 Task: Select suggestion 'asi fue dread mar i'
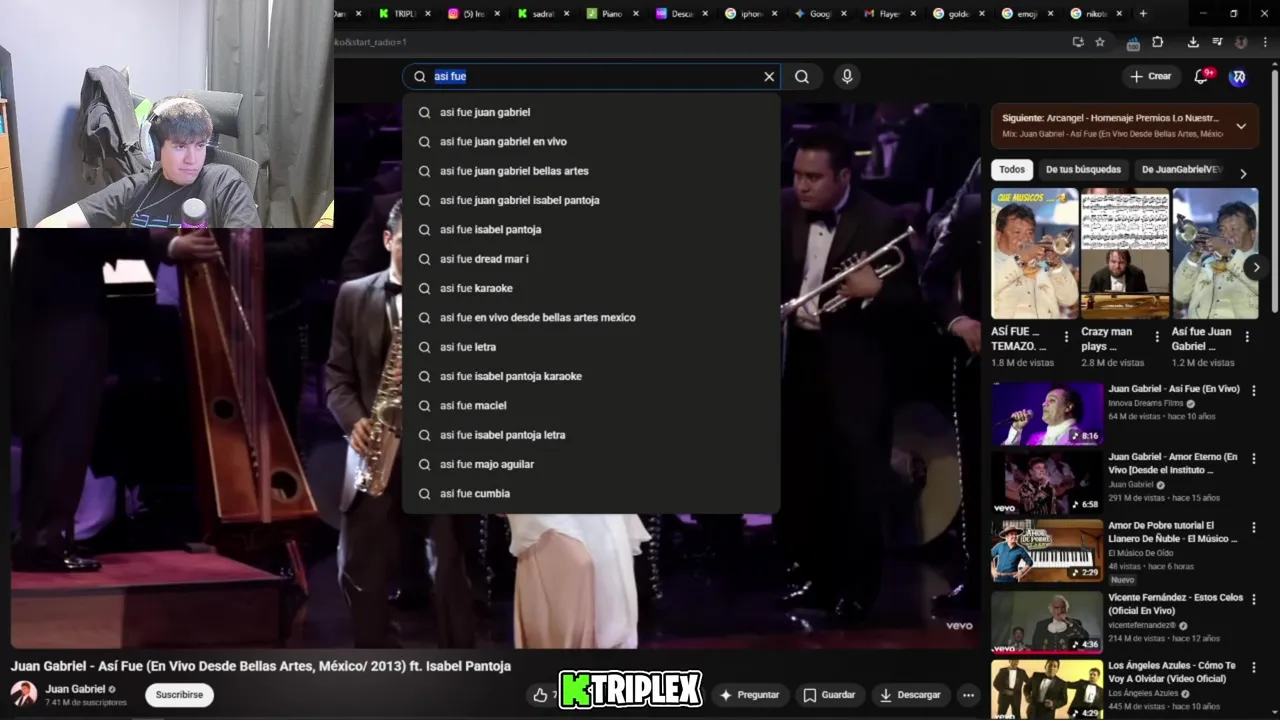tap(591, 259)
